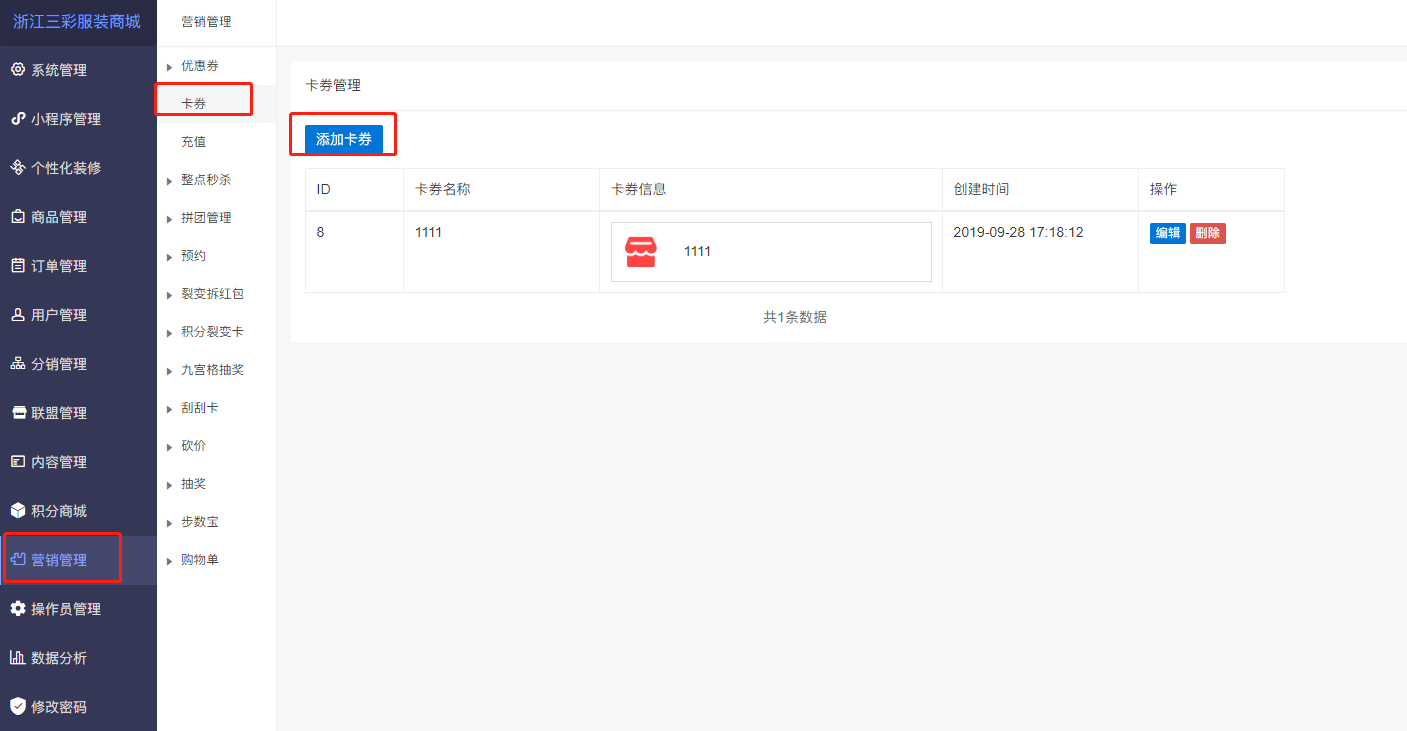
Task: Click the 浙江三彩服装商城 site title
Action: pyautogui.click(x=77, y=22)
